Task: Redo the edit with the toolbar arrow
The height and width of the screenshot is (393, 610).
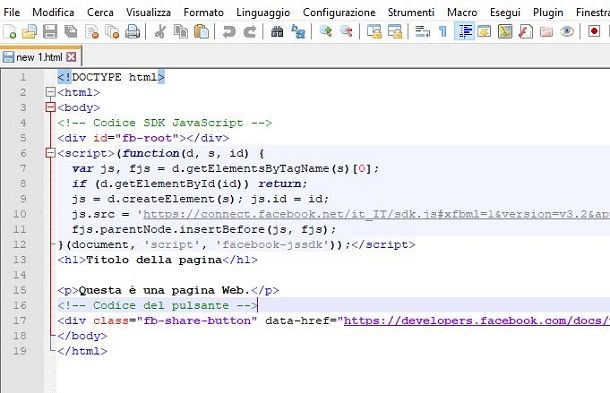Action: click(x=249, y=32)
